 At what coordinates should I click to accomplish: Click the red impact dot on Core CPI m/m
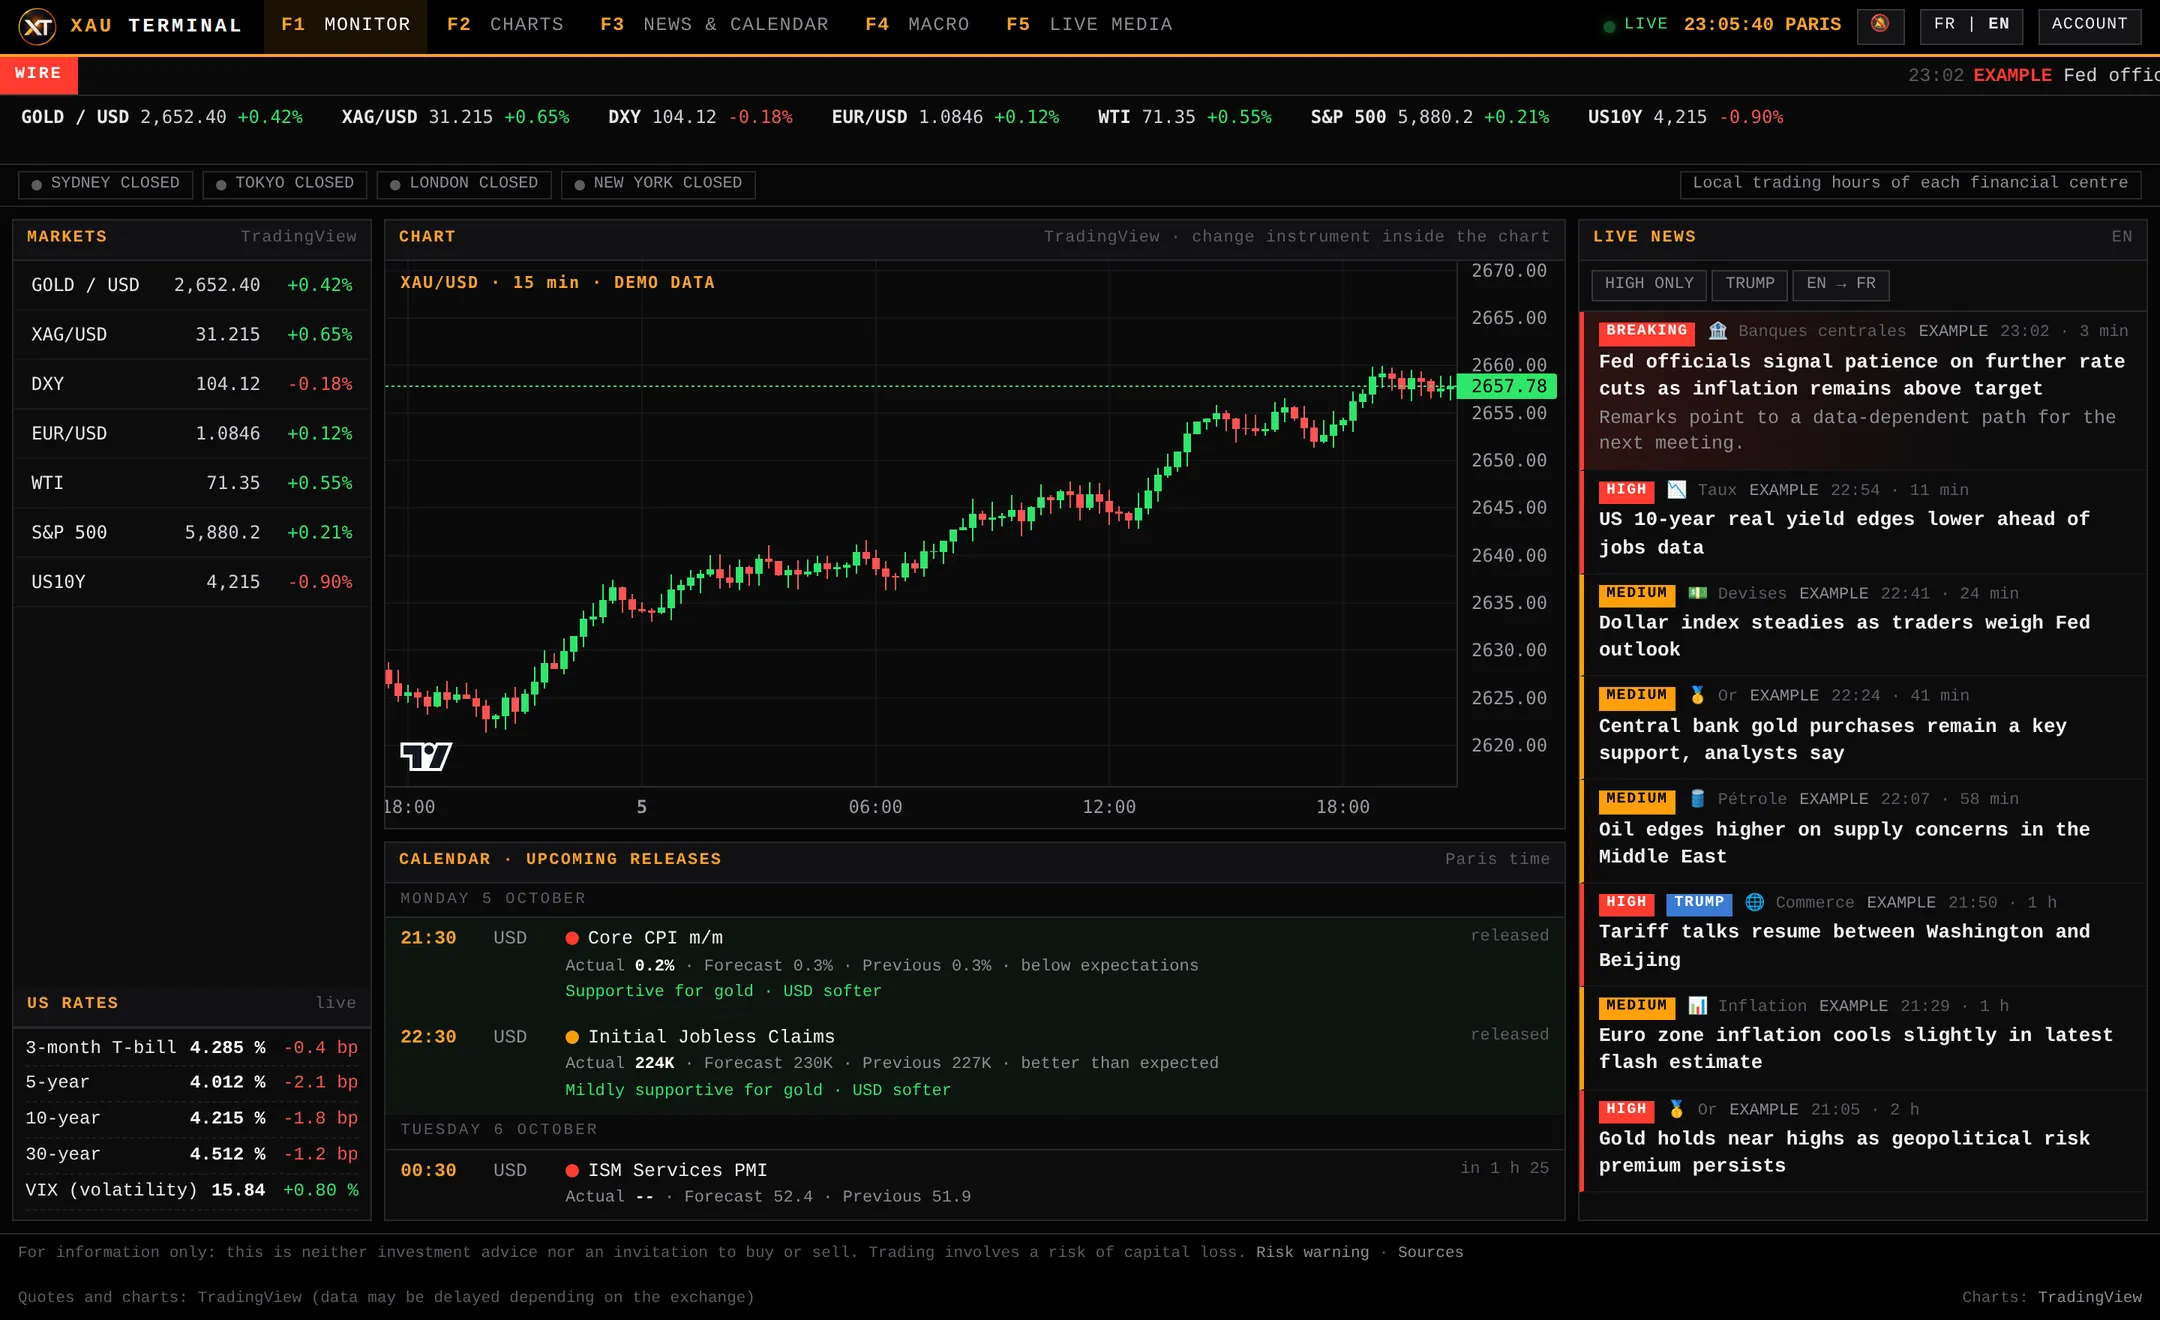572,938
